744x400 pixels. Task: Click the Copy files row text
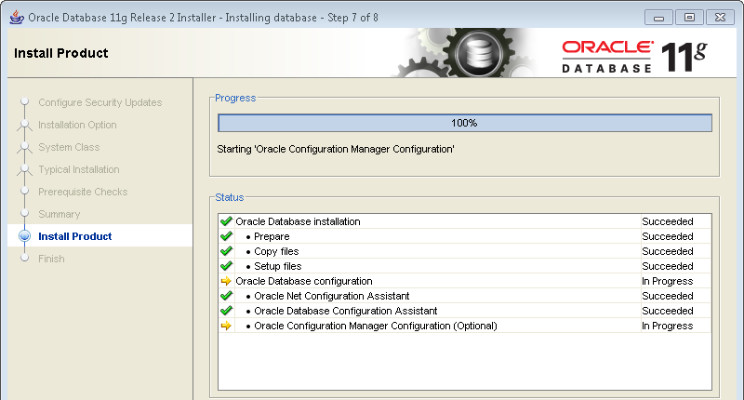tap(276, 251)
